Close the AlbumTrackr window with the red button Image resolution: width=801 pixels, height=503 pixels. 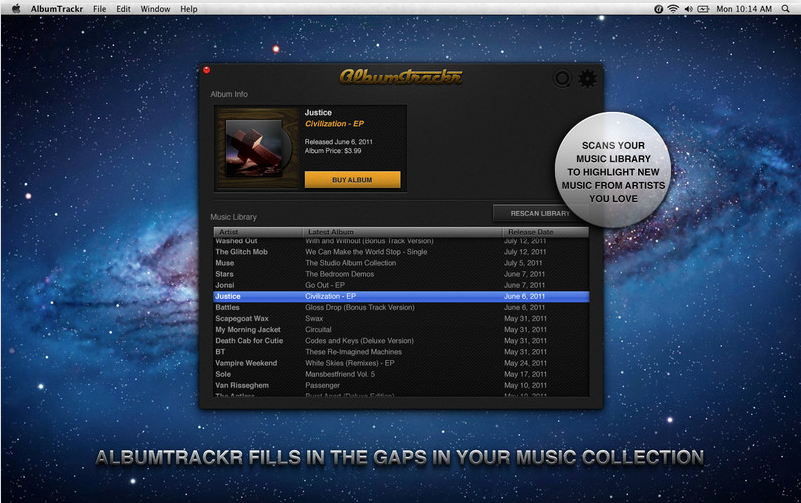point(206,70)
